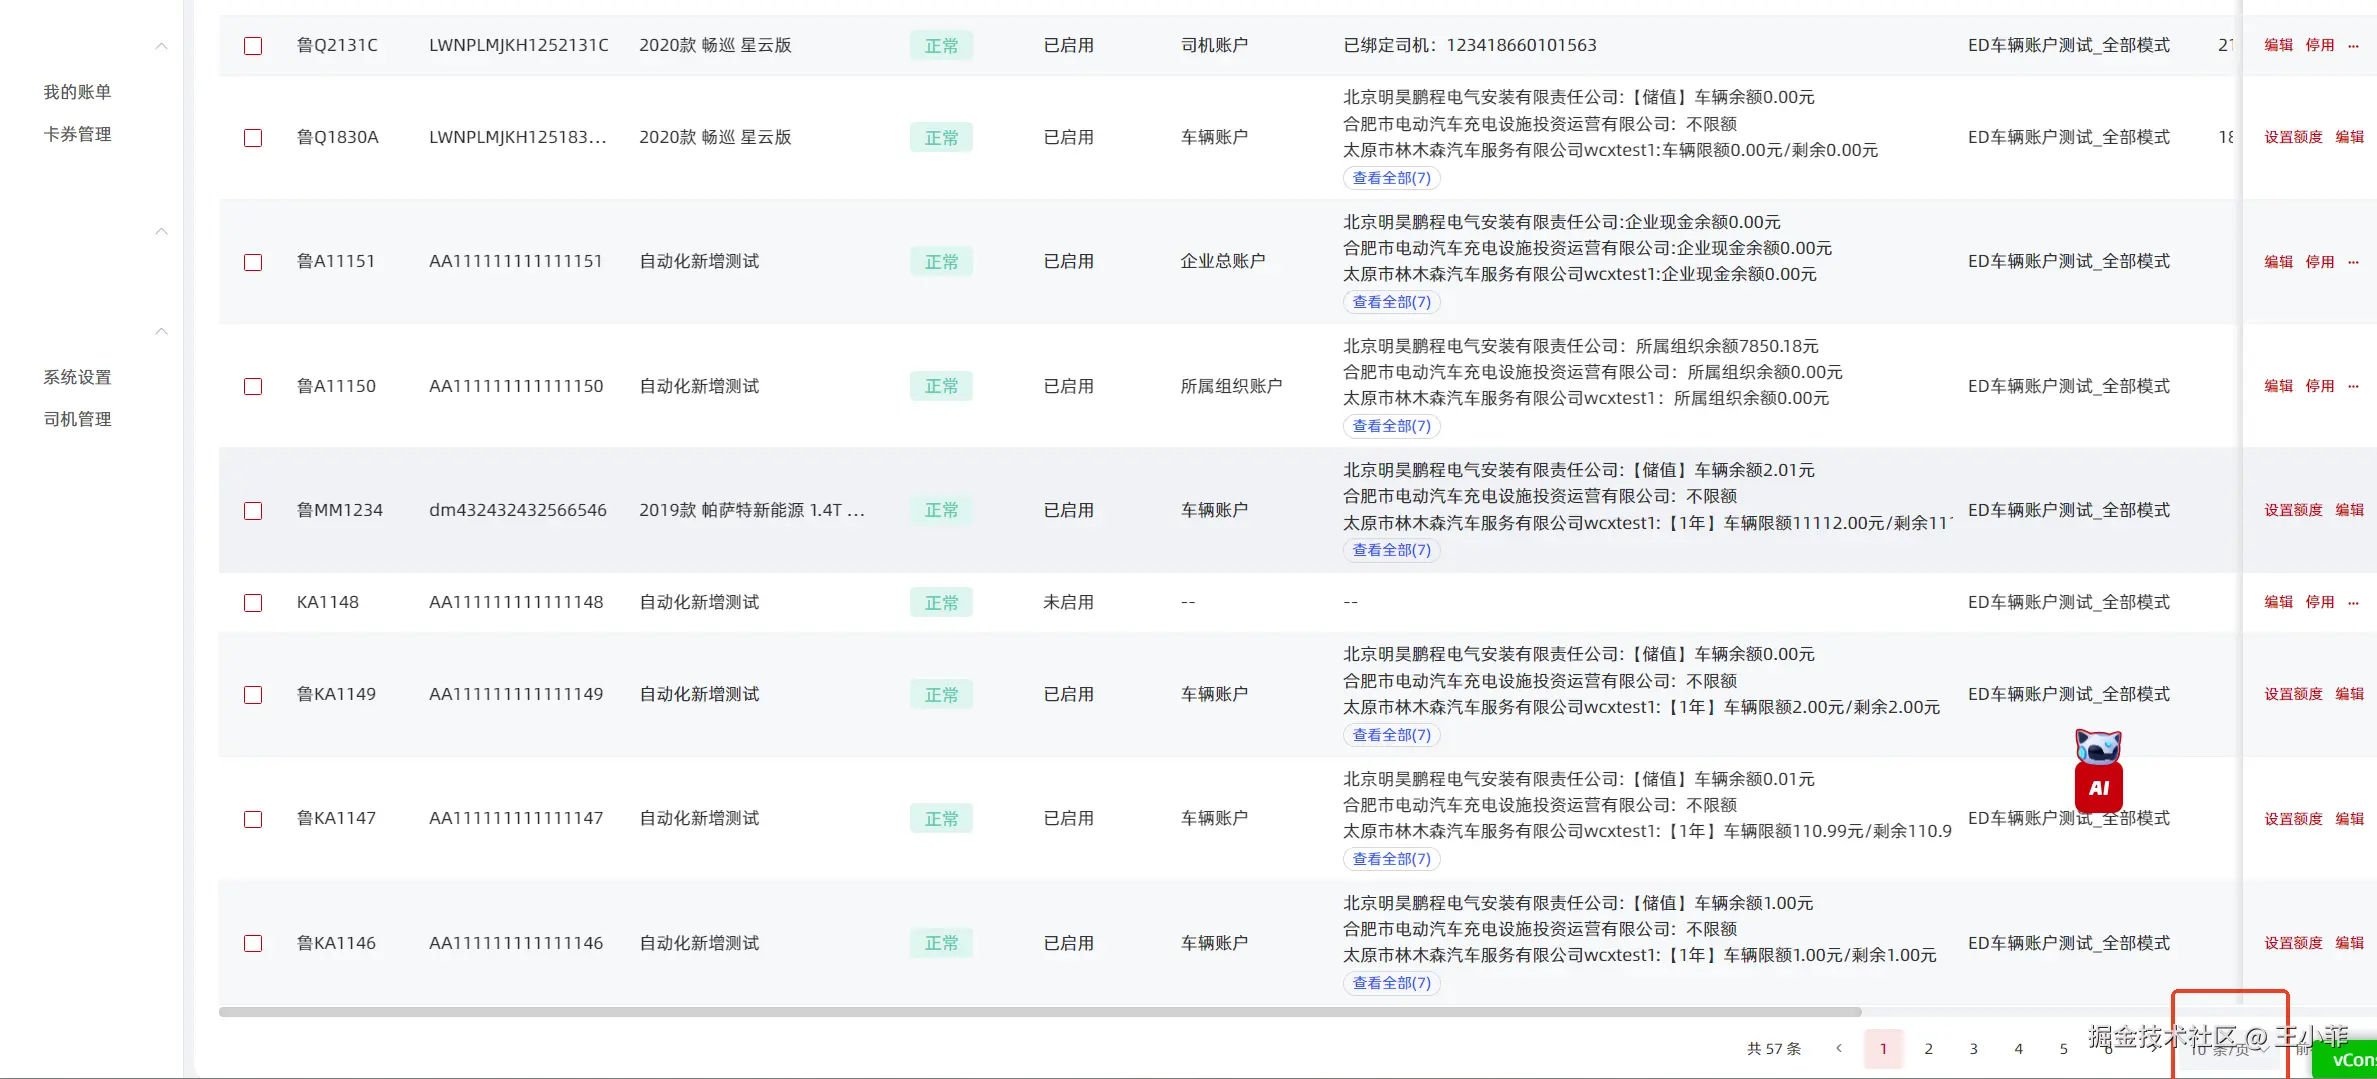Click 编辑 in the 鲁MM1234 row
The width and height of the screenshot is (2377, 1079).
[2349, 510]
